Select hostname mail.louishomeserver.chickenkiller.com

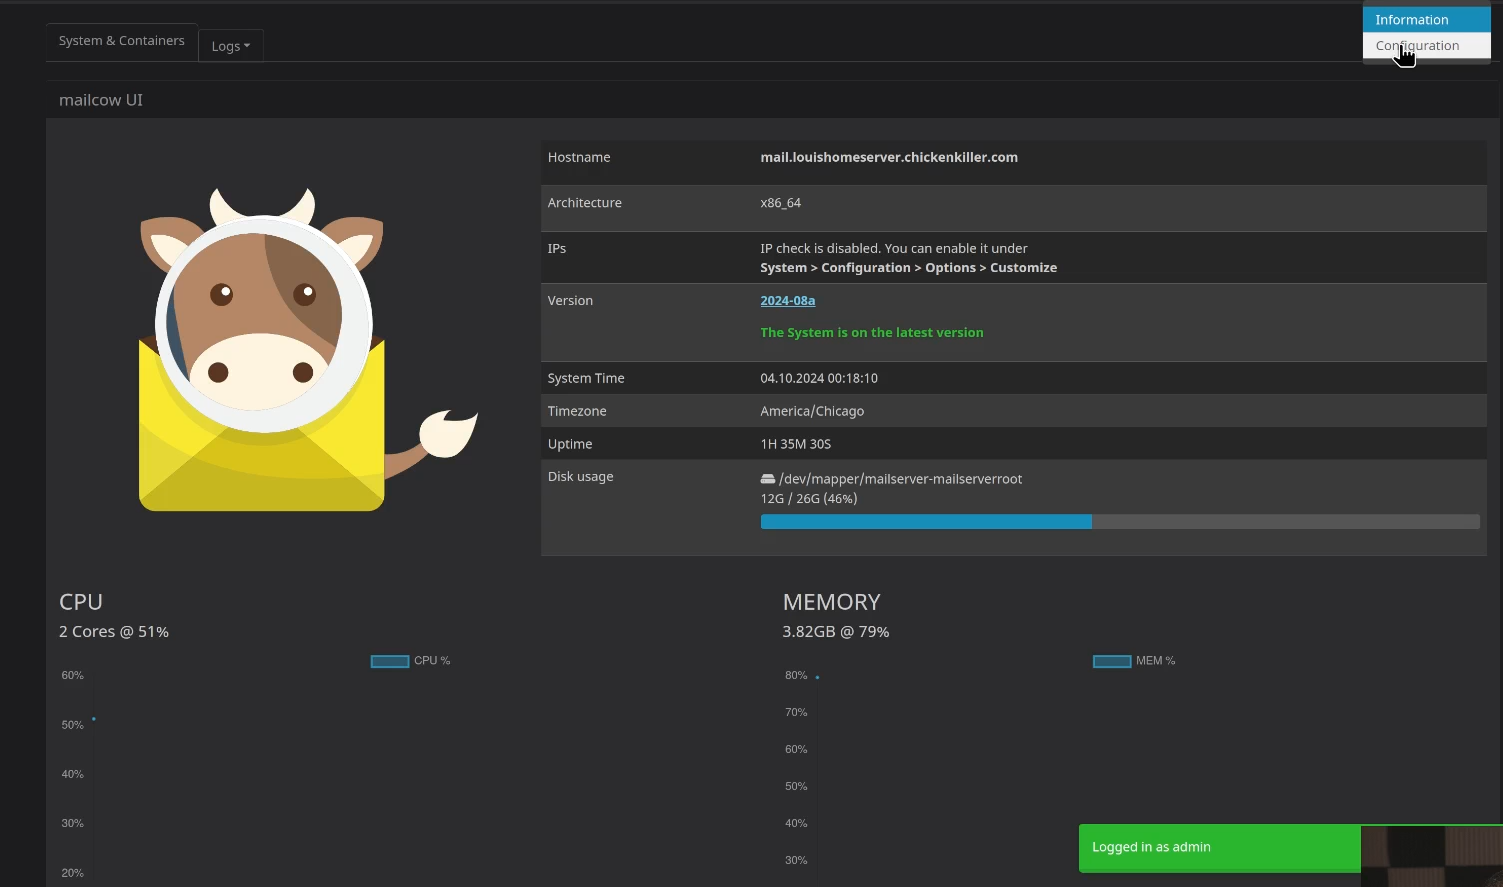889,158
